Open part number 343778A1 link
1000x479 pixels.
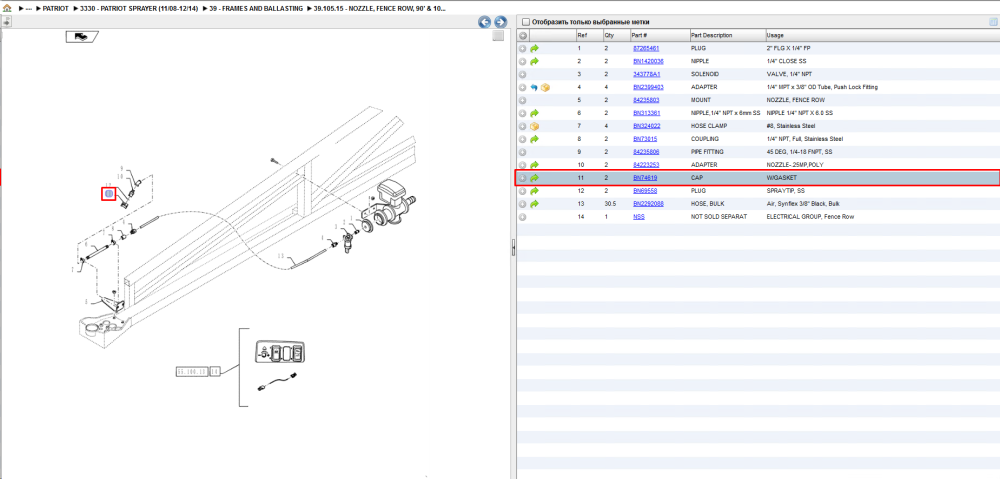pyautogui.click(x=647, y=74)
